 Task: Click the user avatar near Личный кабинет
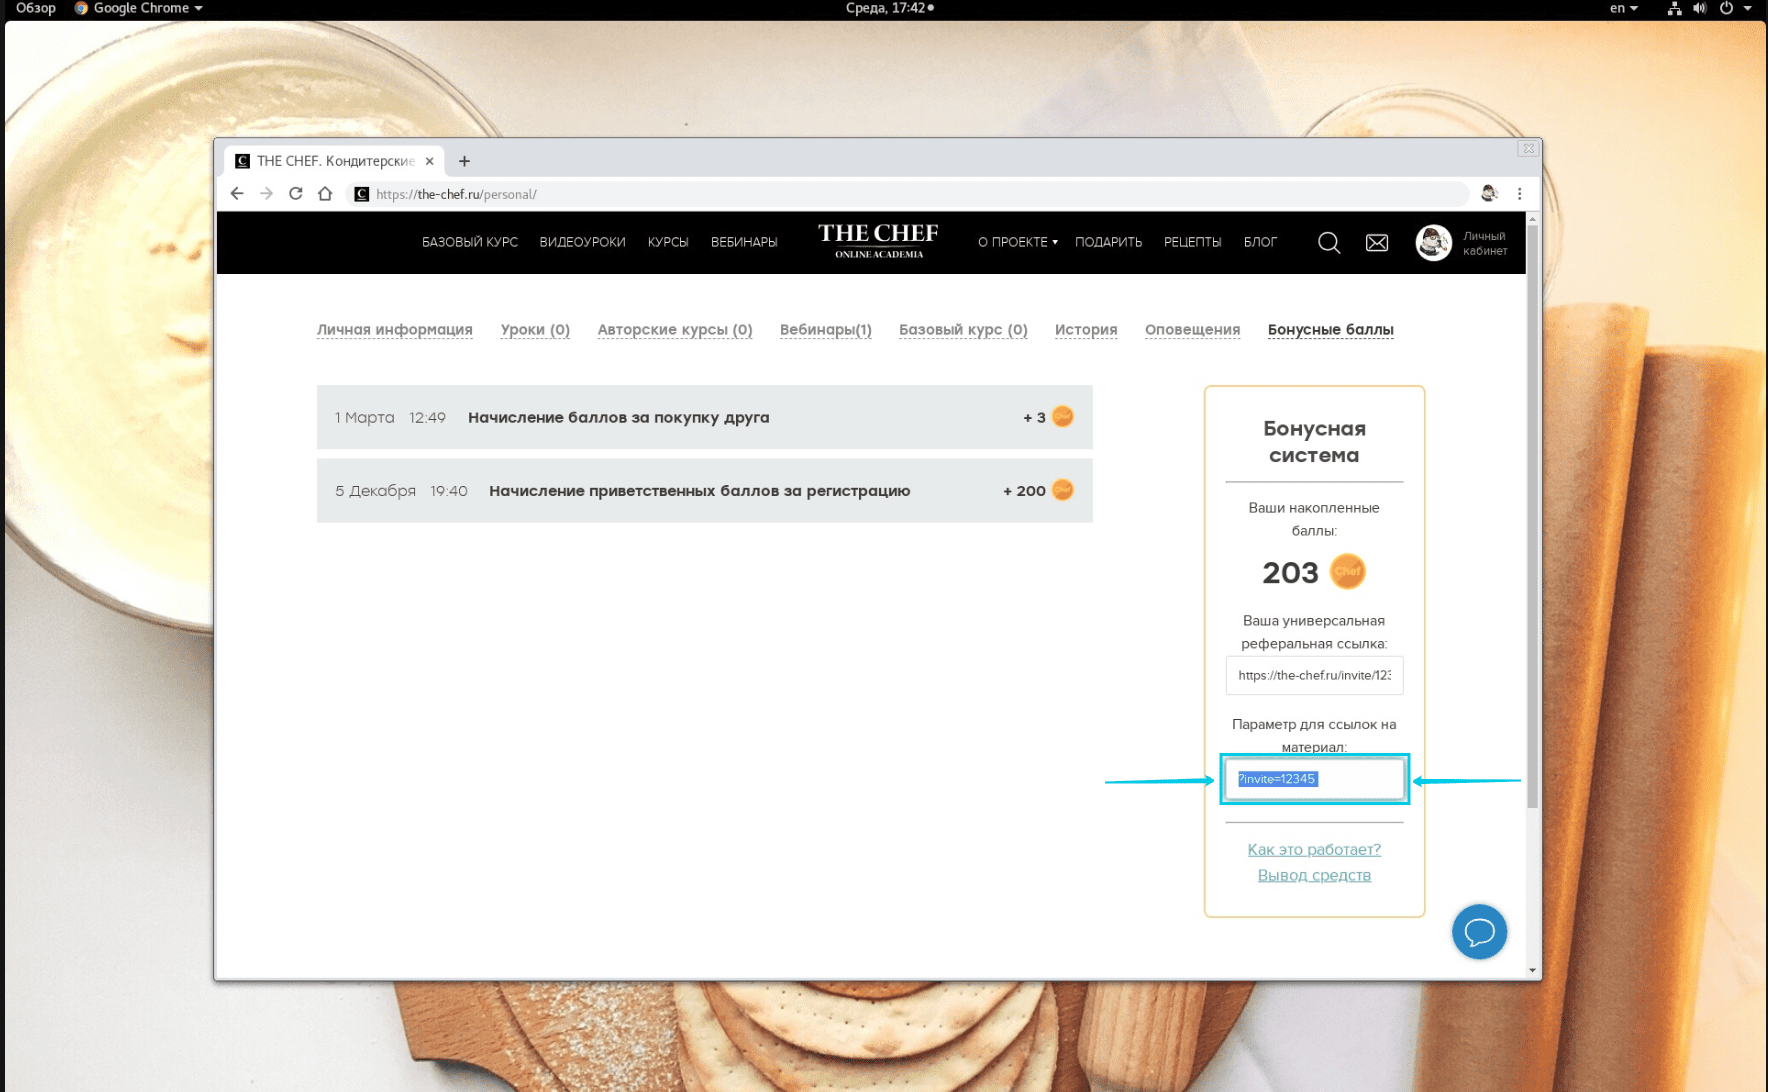pos(1433,242)
